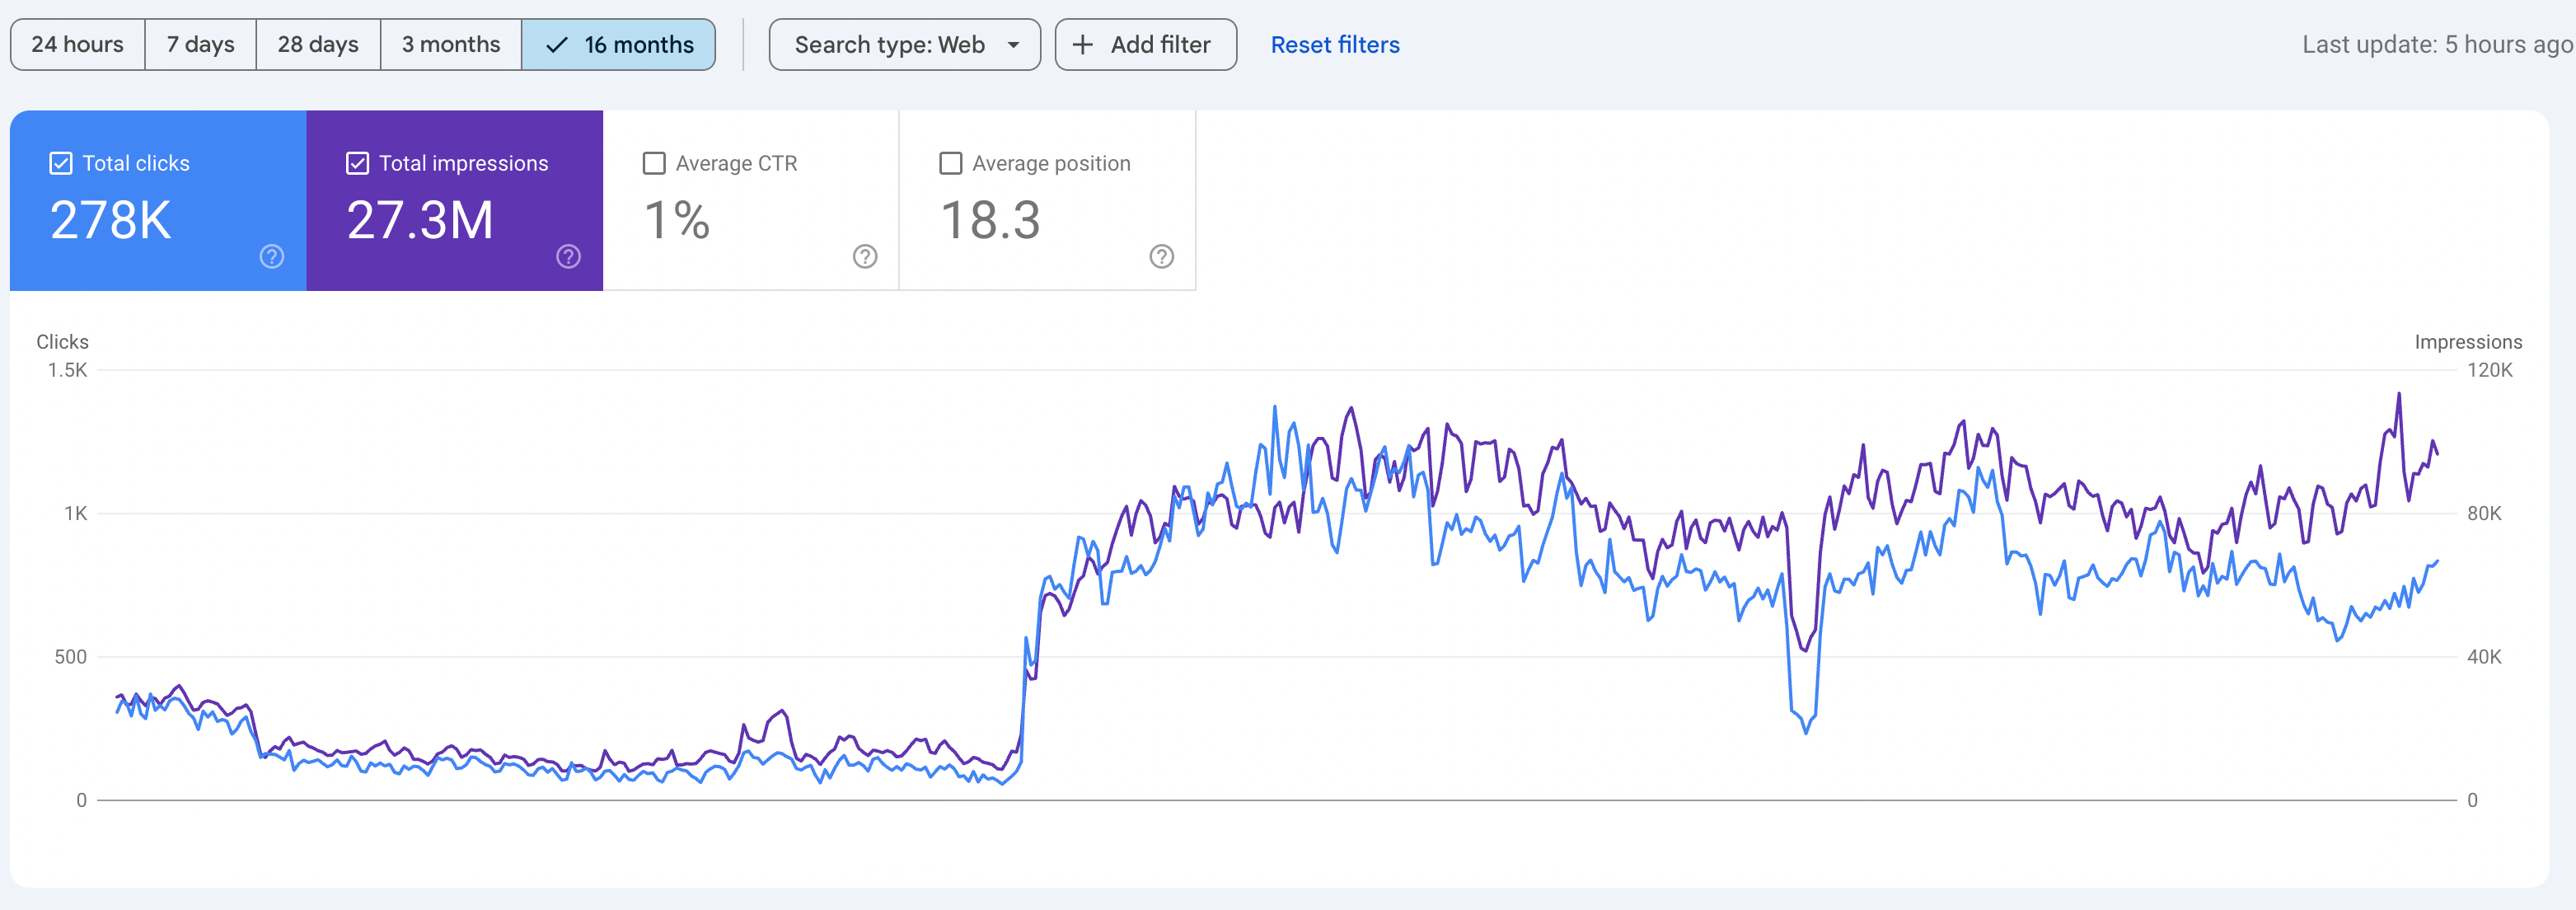
Task: Open the Search type: Web dropdown
Action: click(890, 45)
